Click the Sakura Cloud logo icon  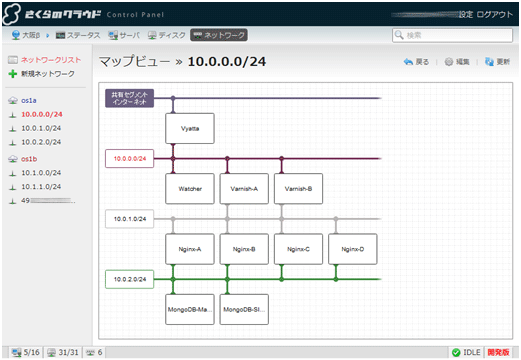point(12,14)
